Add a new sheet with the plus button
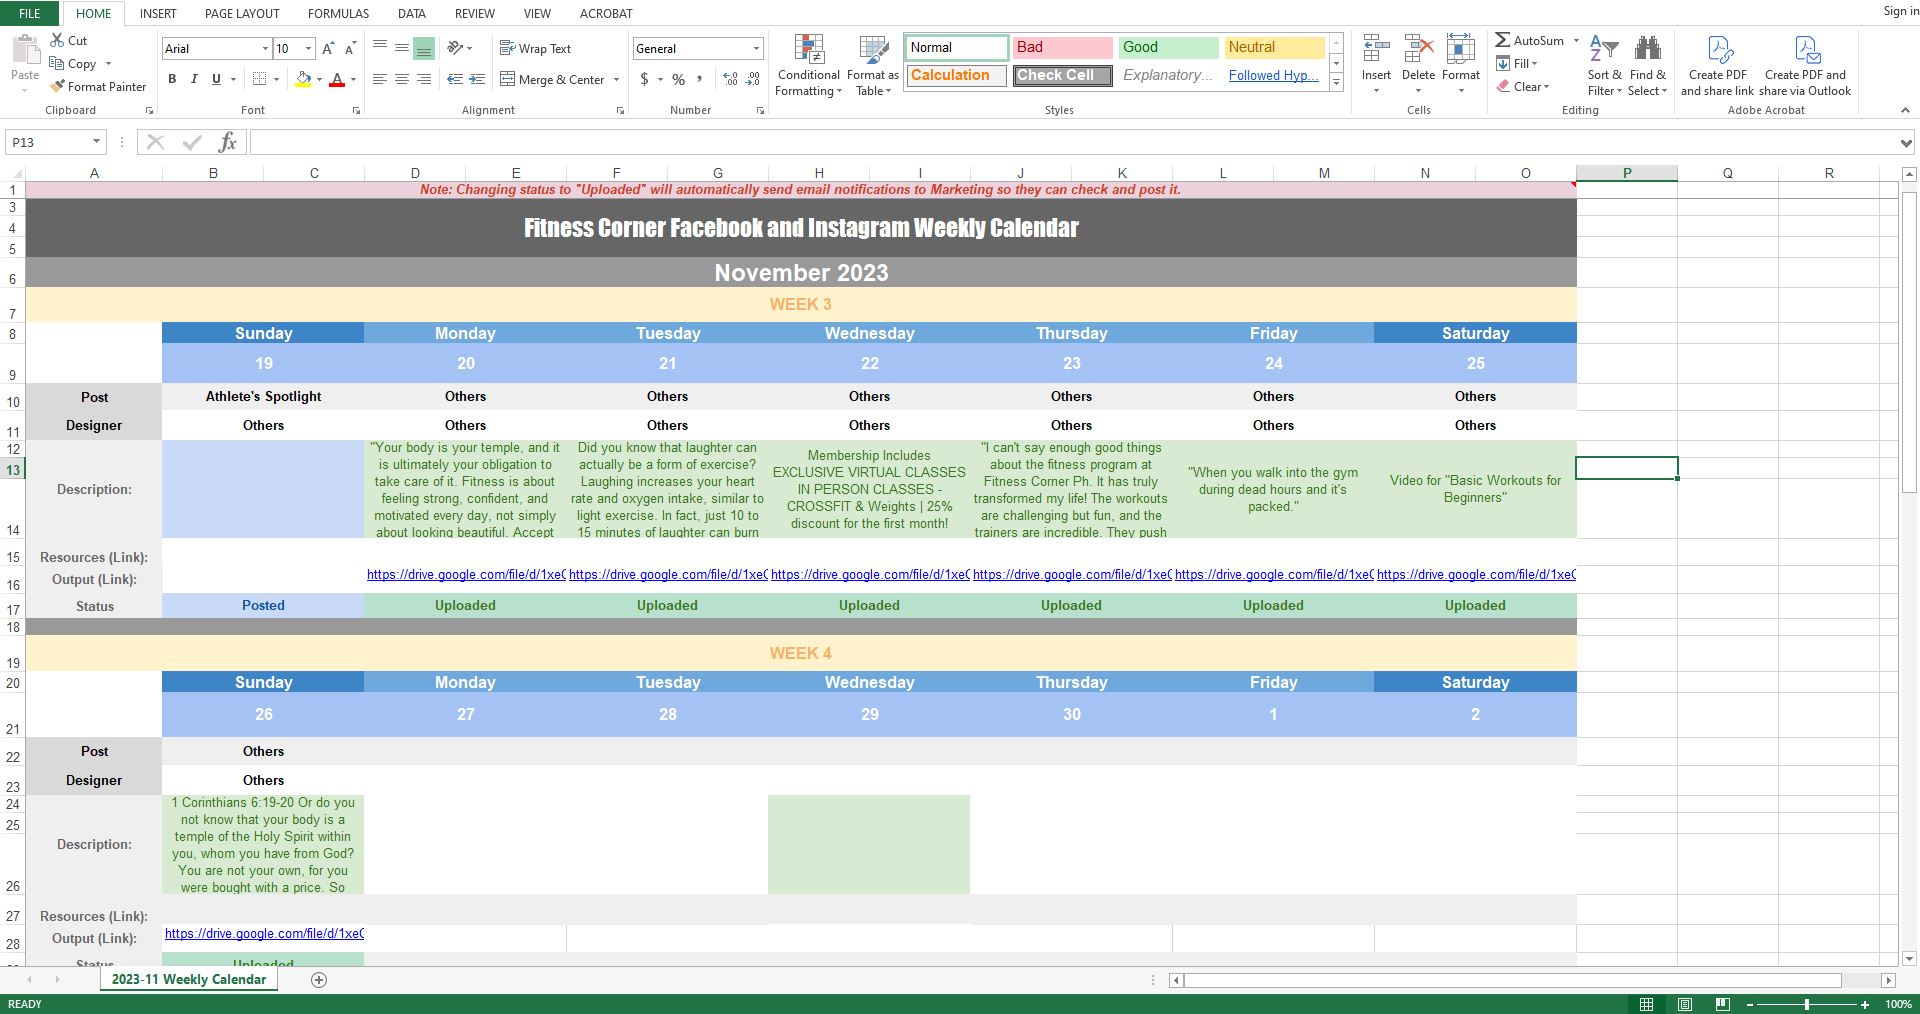Screen dimensions: 1920x1014 (319, 980)
